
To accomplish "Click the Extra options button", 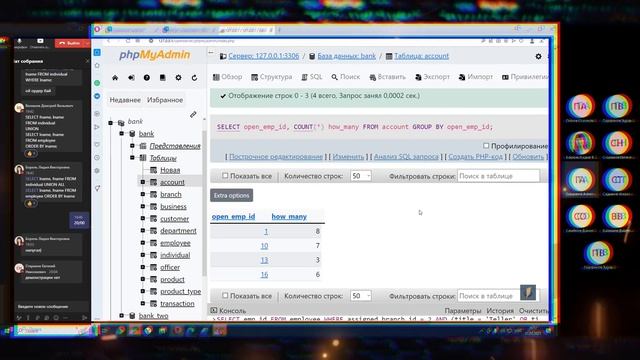I will click(x=231, y=196).
